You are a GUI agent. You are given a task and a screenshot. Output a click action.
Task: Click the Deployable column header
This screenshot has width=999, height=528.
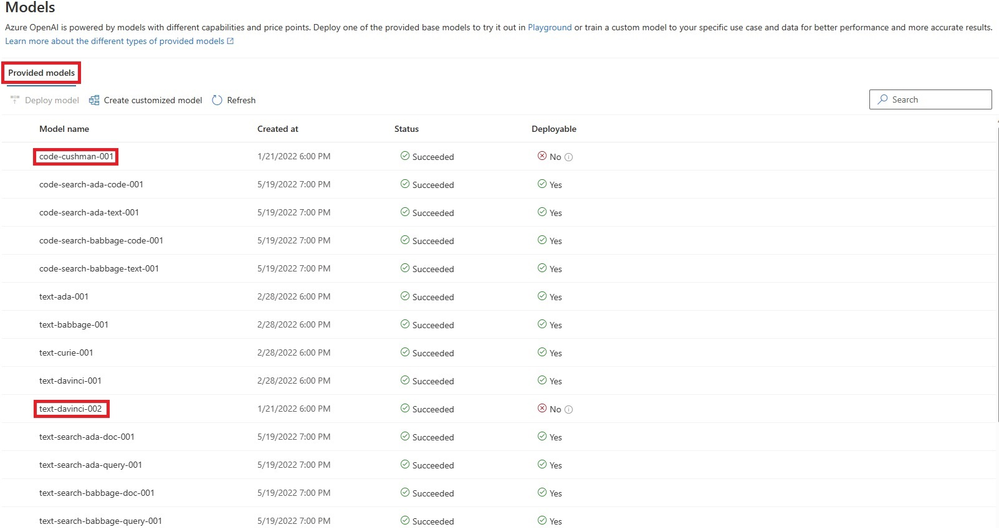coord(554,129)
